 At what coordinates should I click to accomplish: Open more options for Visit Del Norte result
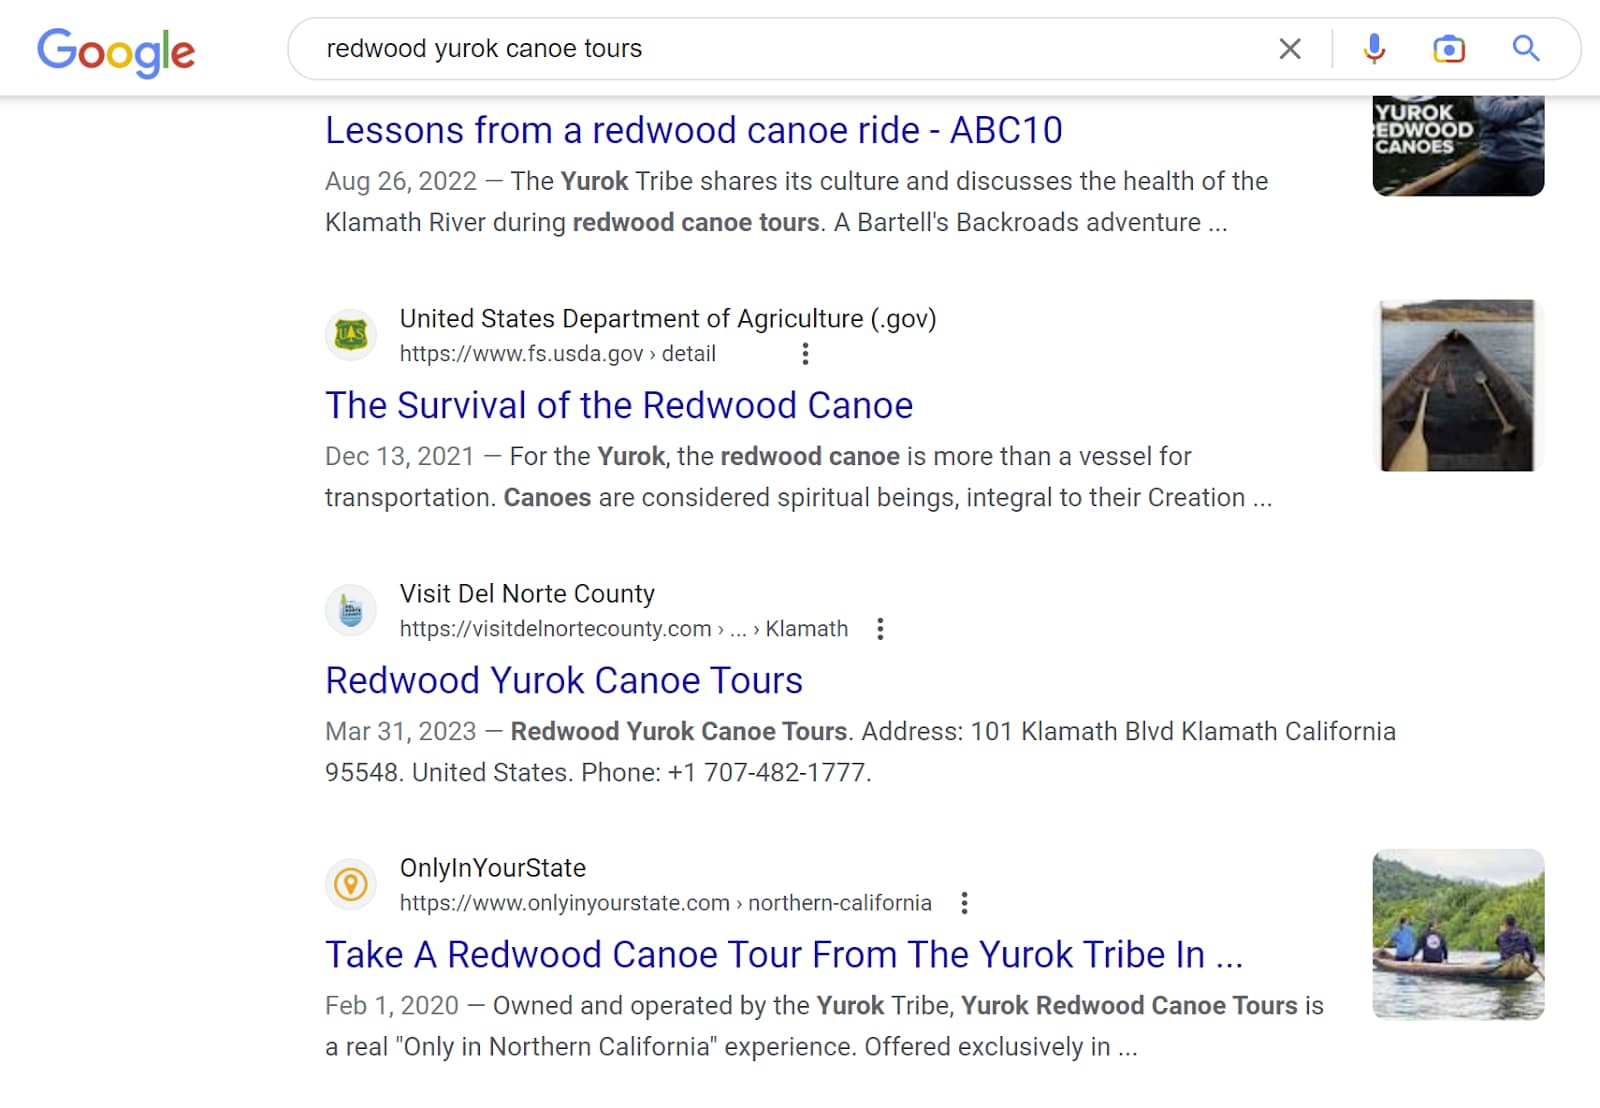[880, 629]
